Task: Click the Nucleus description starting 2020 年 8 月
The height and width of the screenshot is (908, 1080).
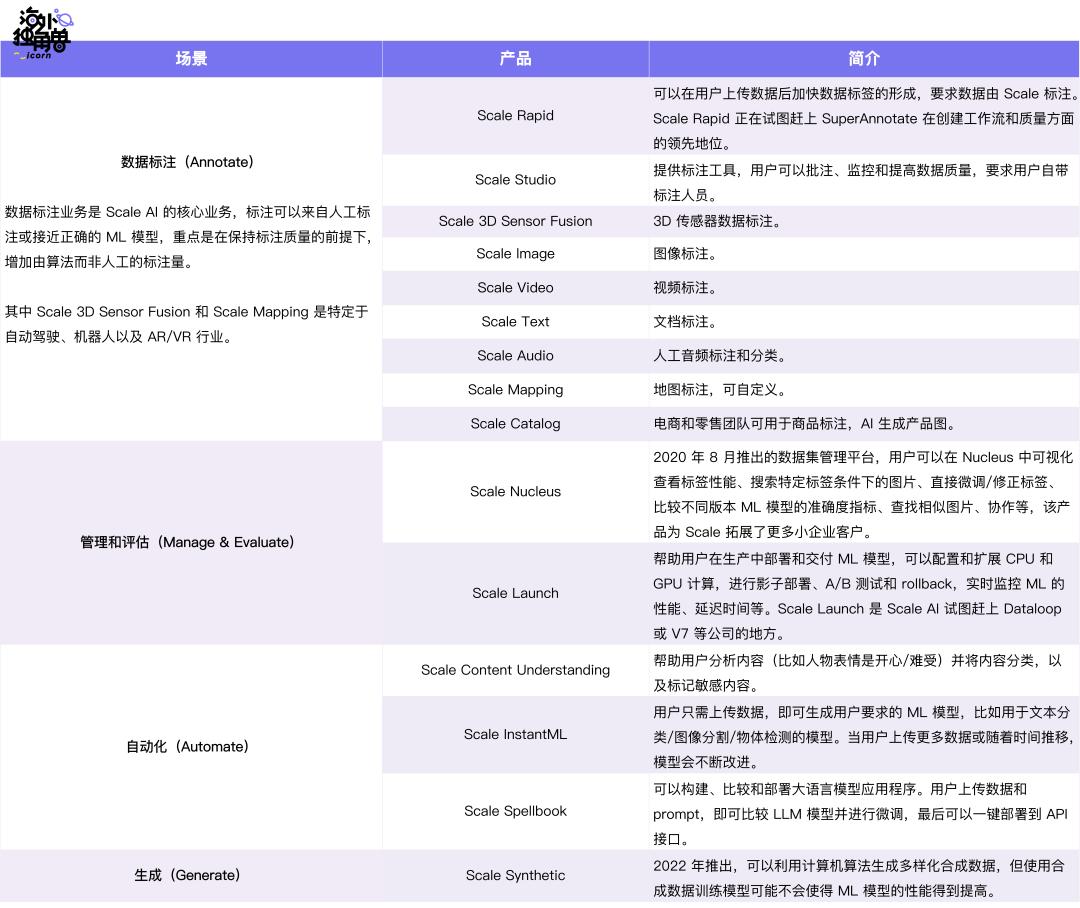Action: (863, 495)
